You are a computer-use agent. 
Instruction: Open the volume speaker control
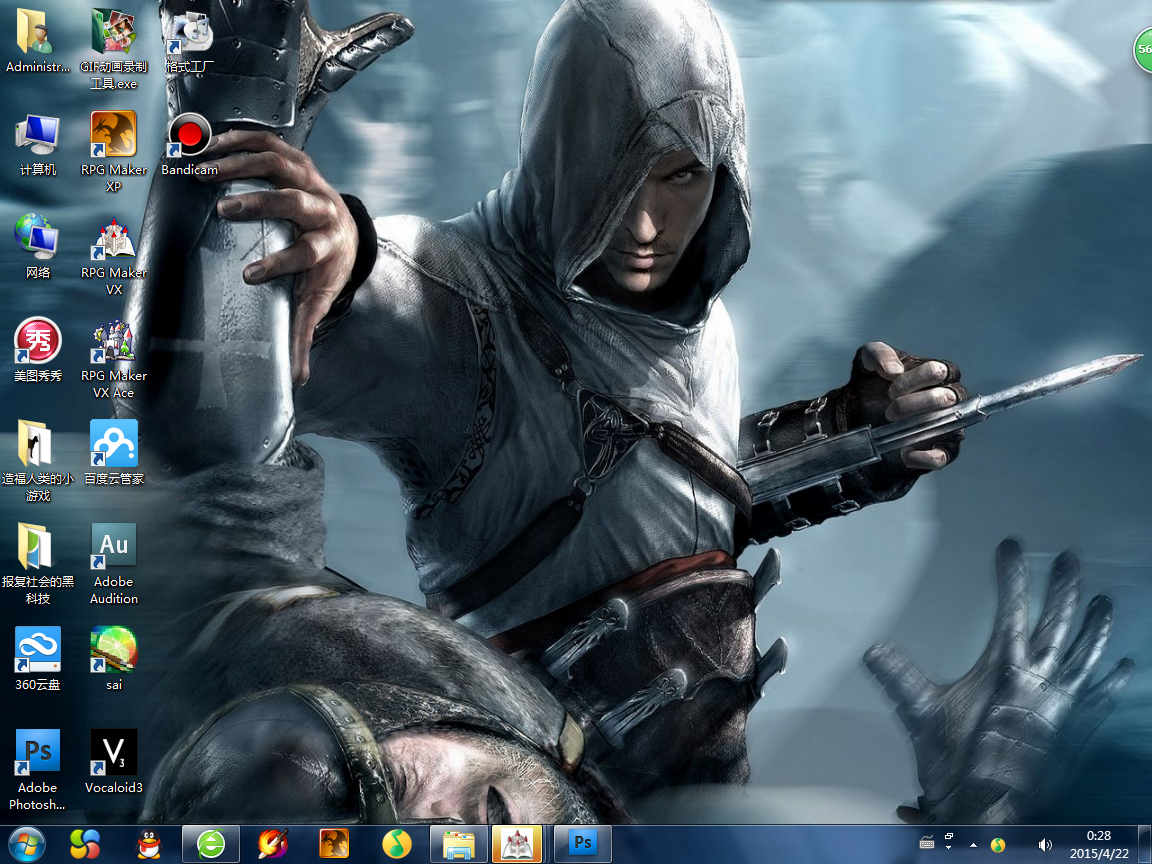click(1045, 845)
